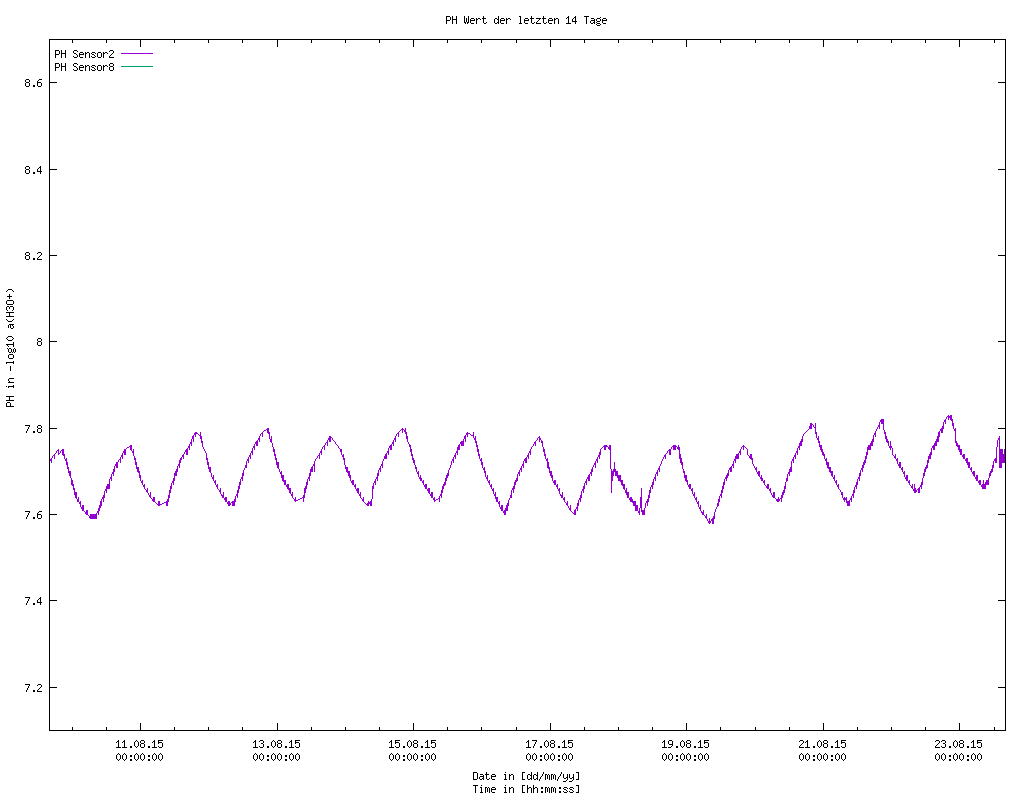
Task: Click the chart title 'PH Wert der letzten 14 Tage'
Action: (526, 20)
